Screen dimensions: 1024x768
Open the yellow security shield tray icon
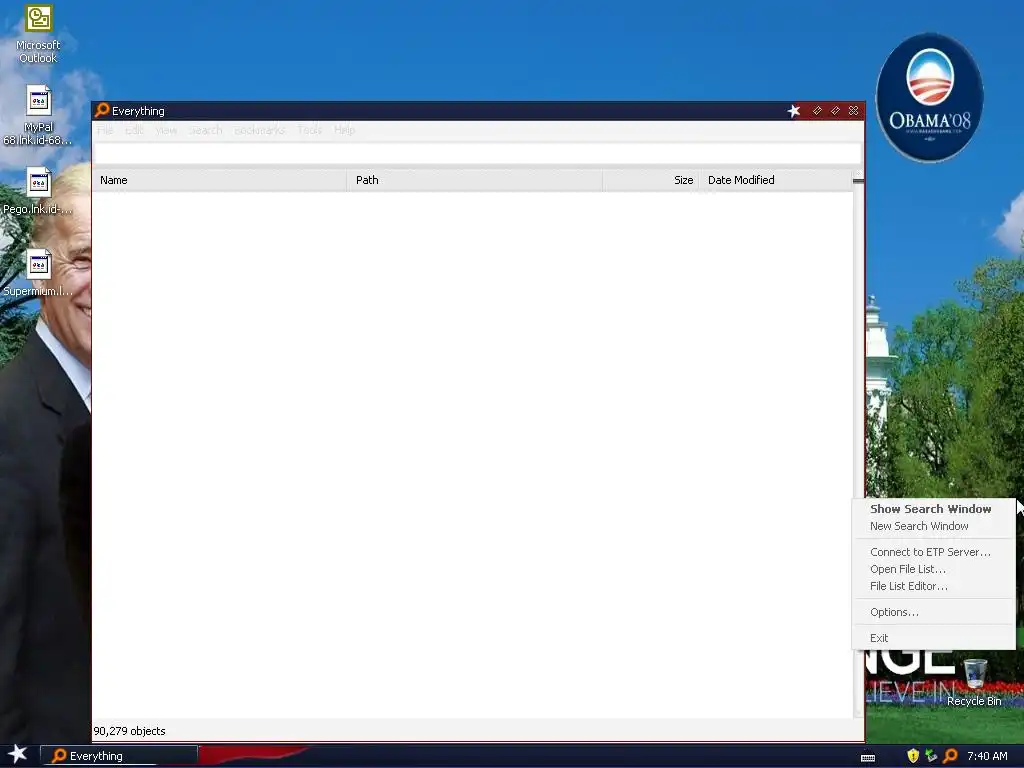913,756
